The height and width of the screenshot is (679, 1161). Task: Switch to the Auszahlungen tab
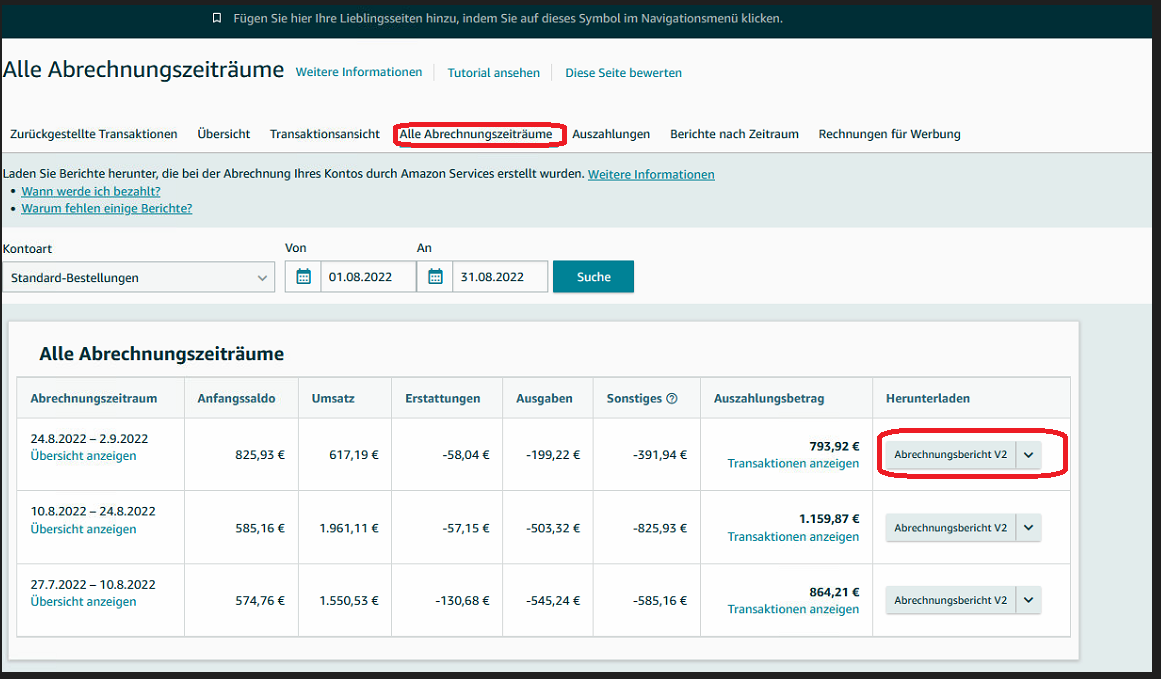(611, 134)
